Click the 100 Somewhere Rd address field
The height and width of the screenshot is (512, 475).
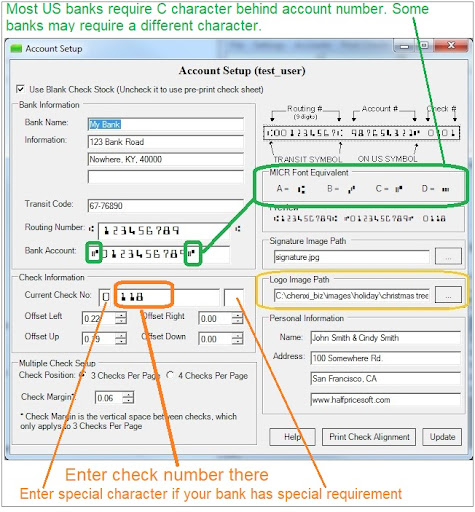click(386, 358)
